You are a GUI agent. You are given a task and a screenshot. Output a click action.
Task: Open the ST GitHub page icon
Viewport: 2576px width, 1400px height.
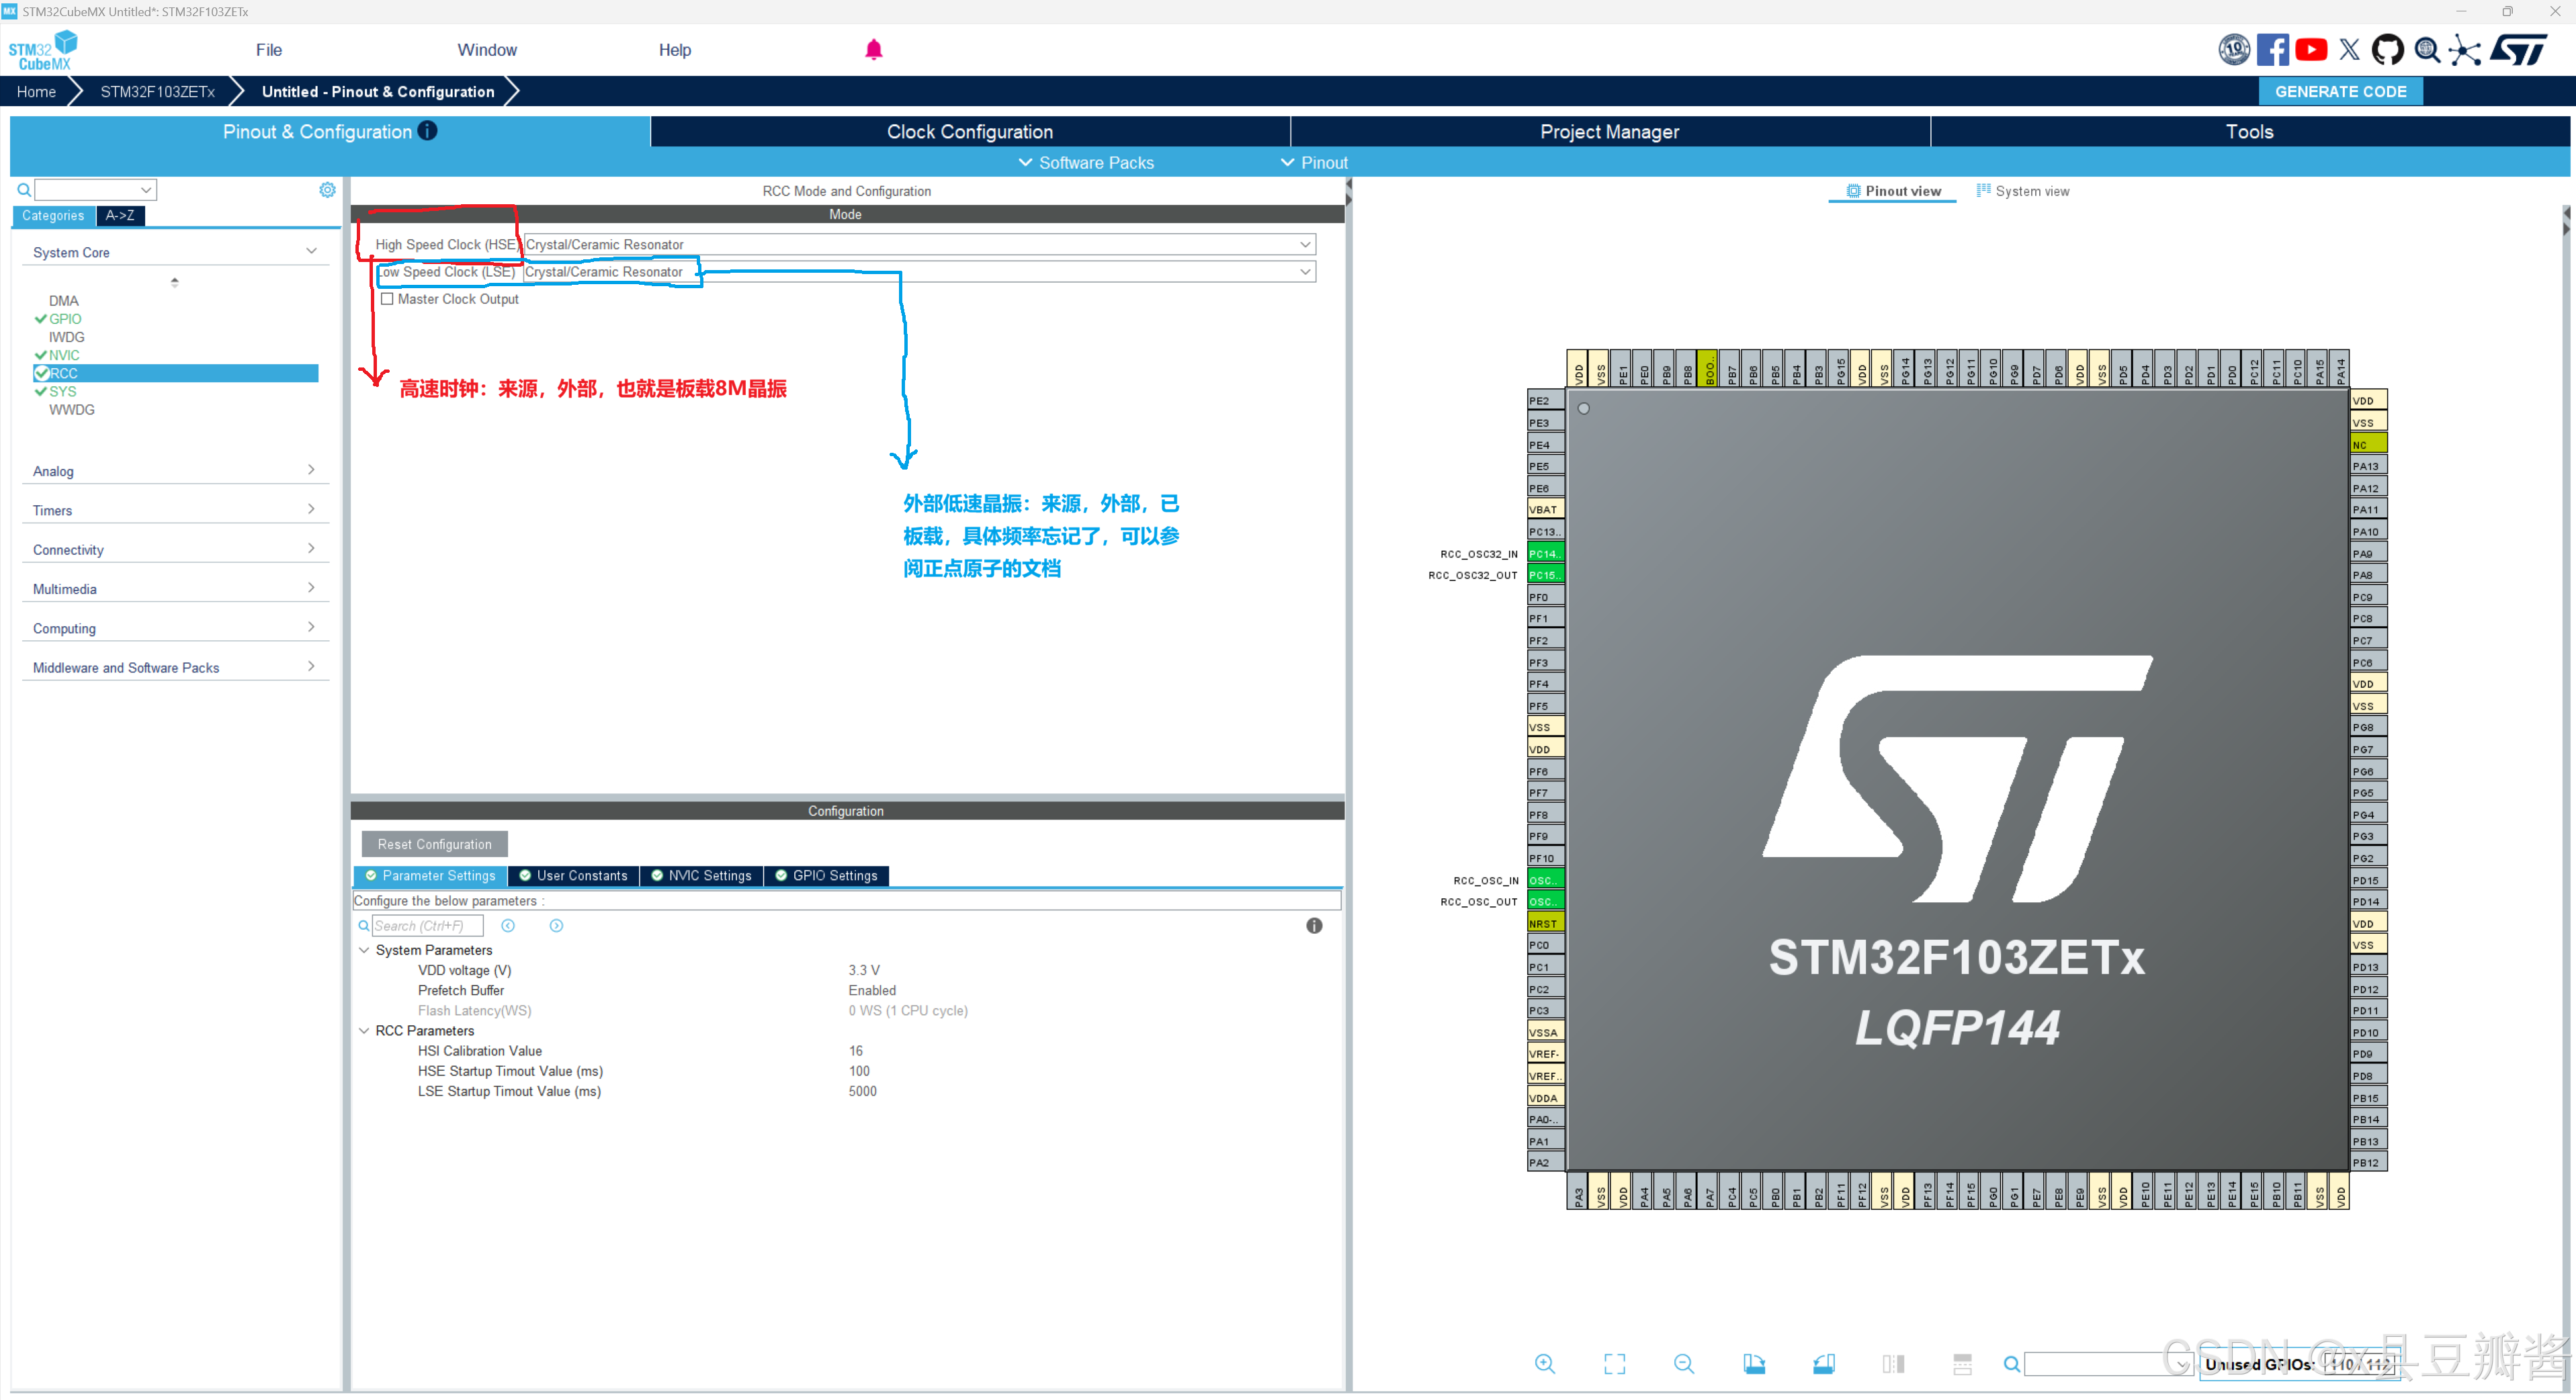(x=2388, y=50)
